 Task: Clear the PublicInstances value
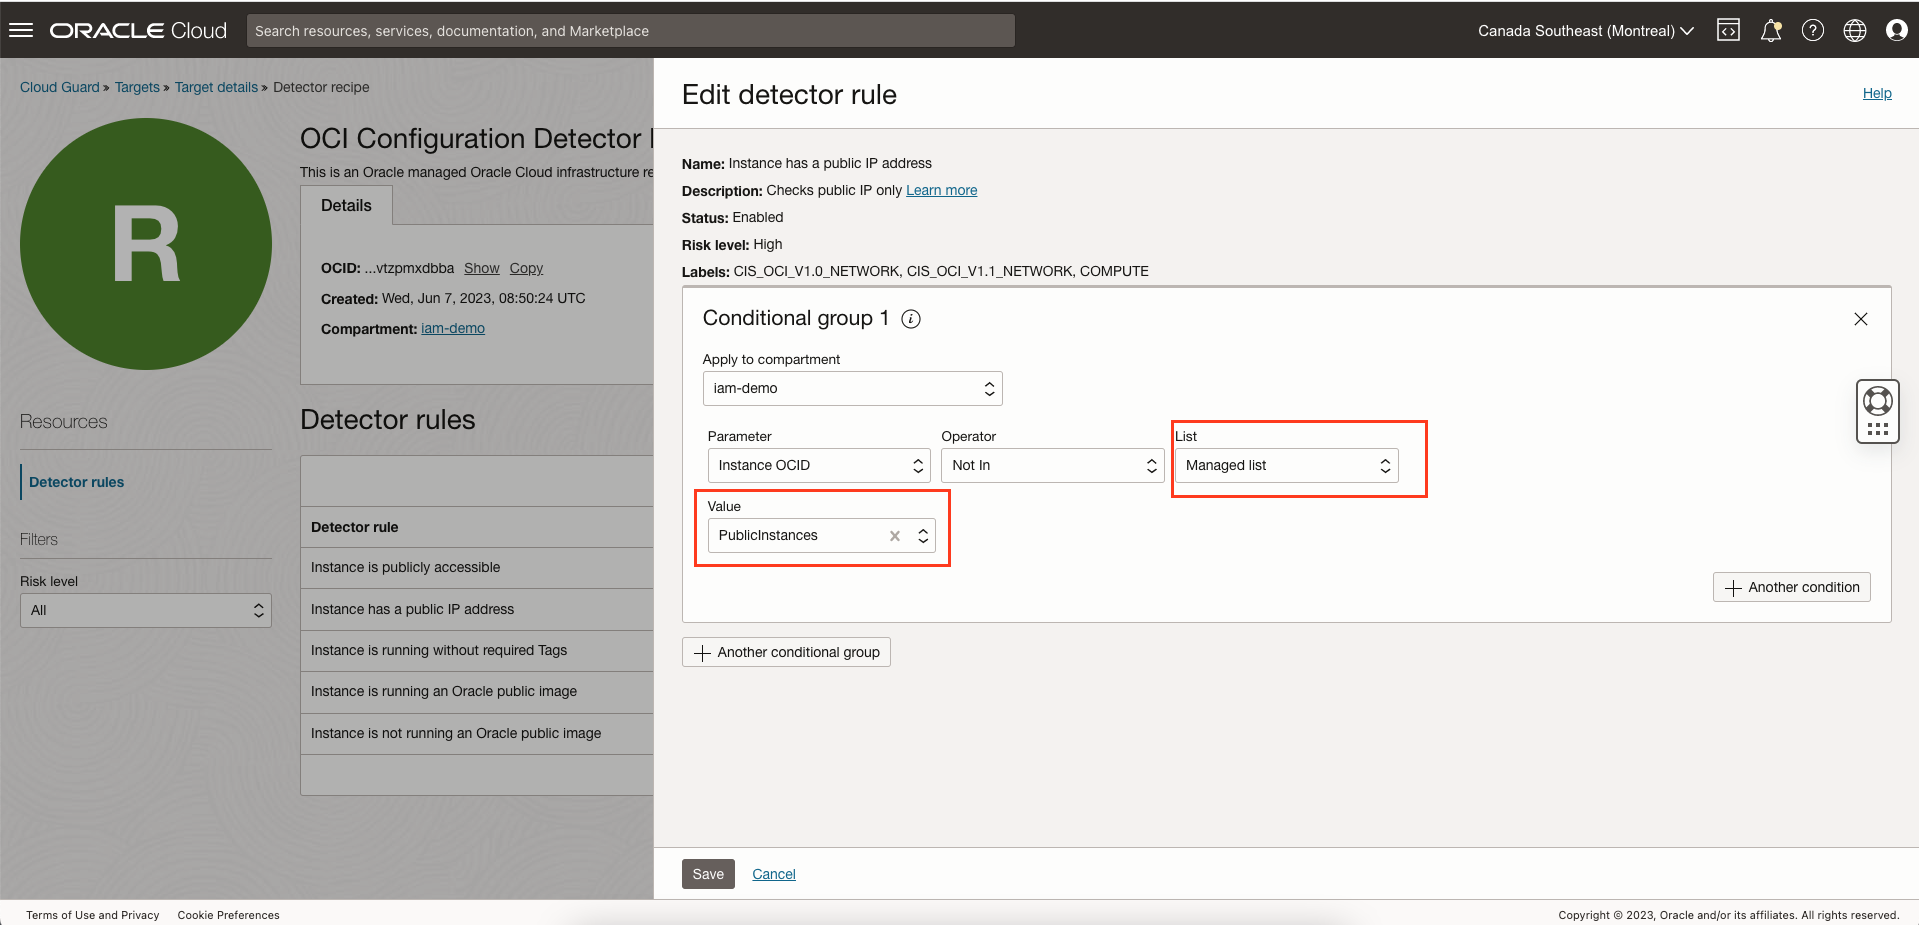click(895, 536)
